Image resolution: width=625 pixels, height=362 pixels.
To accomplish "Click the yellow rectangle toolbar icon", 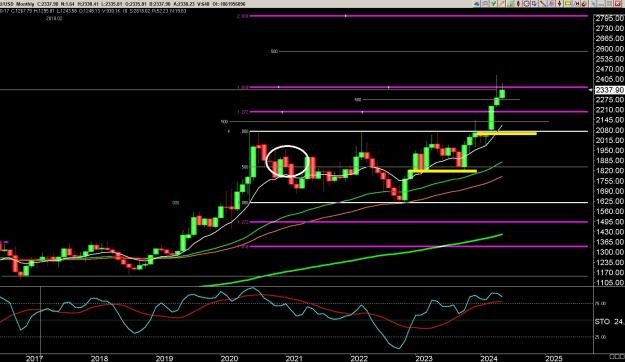I will click(x=568, y=4).
